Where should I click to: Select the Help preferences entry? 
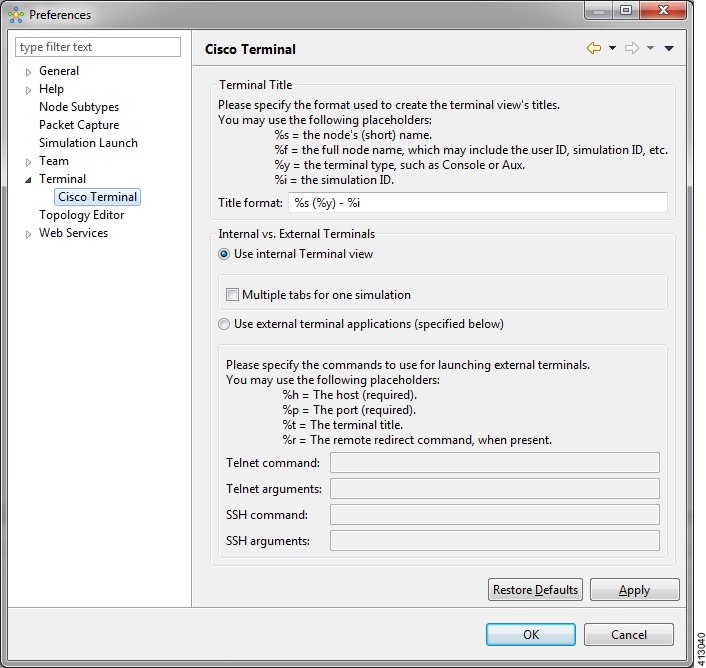coord(51,89)
